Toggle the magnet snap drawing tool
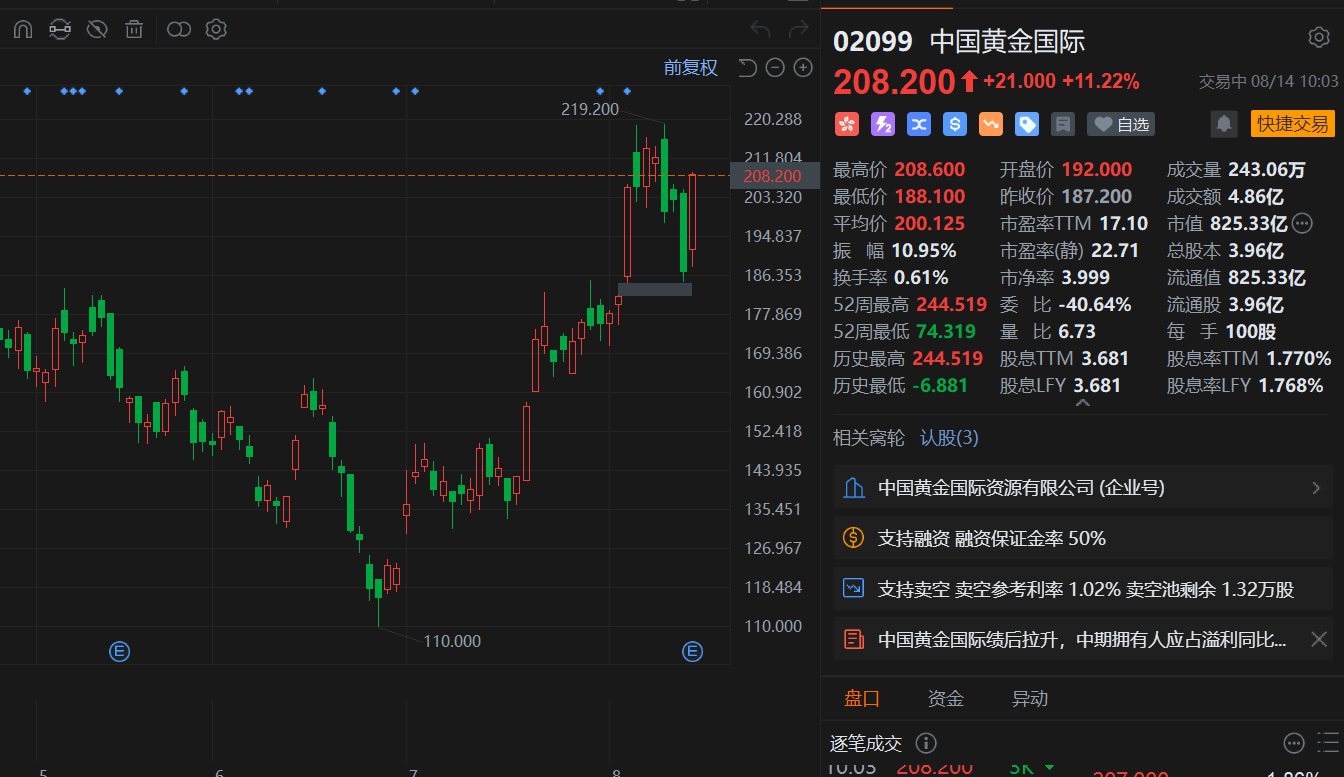 23,29
